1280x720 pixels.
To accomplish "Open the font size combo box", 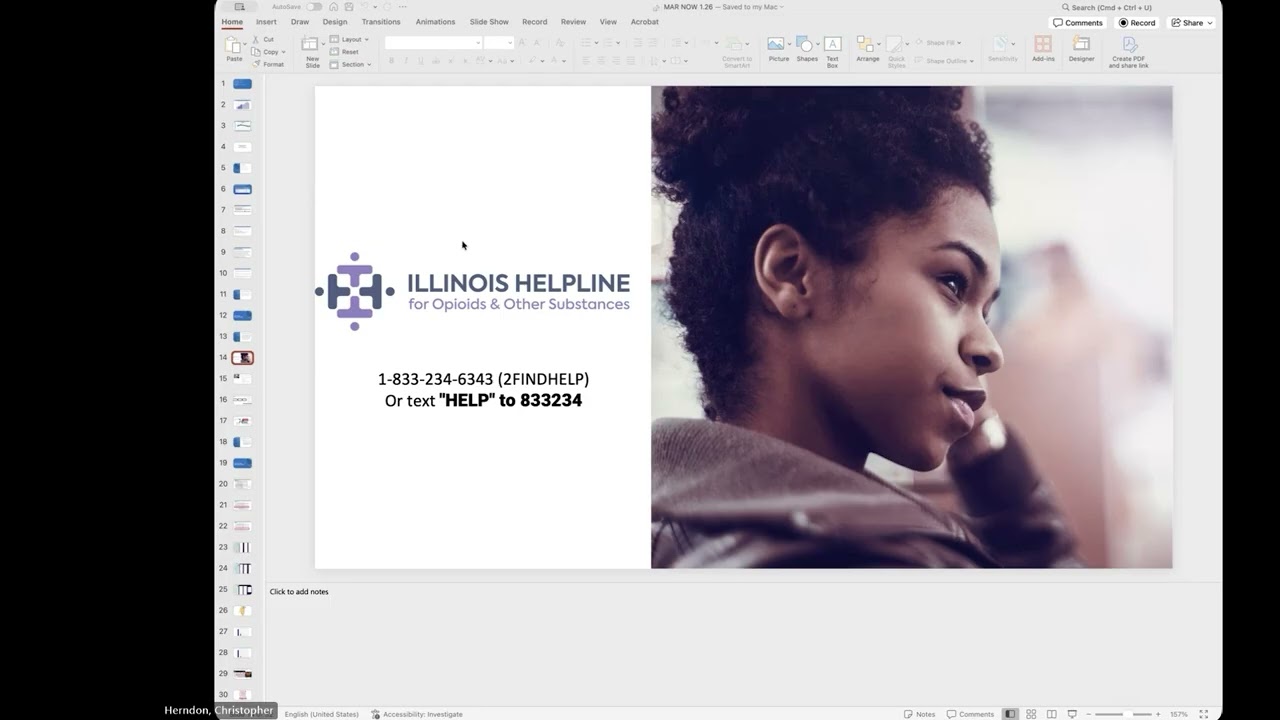I will [499, 43].
